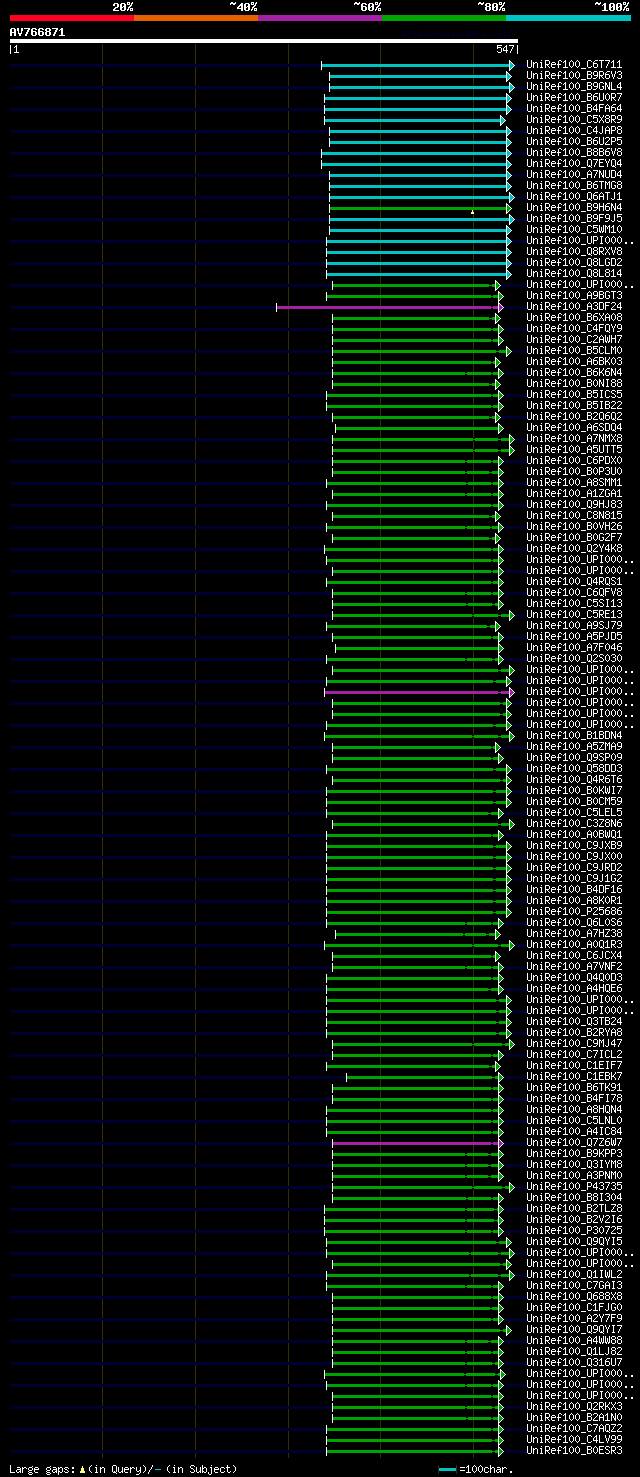
Task: Select the UniRef100_B6XA08 label
Action: pyautogui.click(x=574, y=318)
